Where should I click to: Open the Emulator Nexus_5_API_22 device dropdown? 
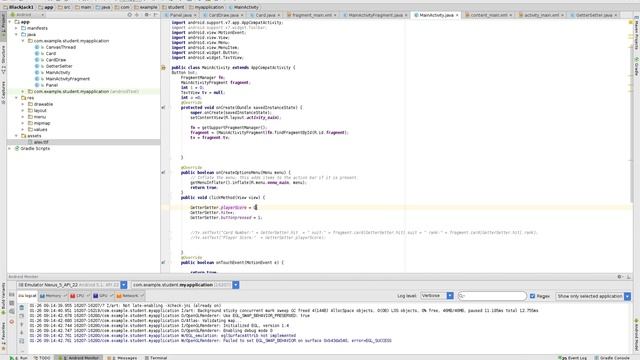[x=72, y=285]
